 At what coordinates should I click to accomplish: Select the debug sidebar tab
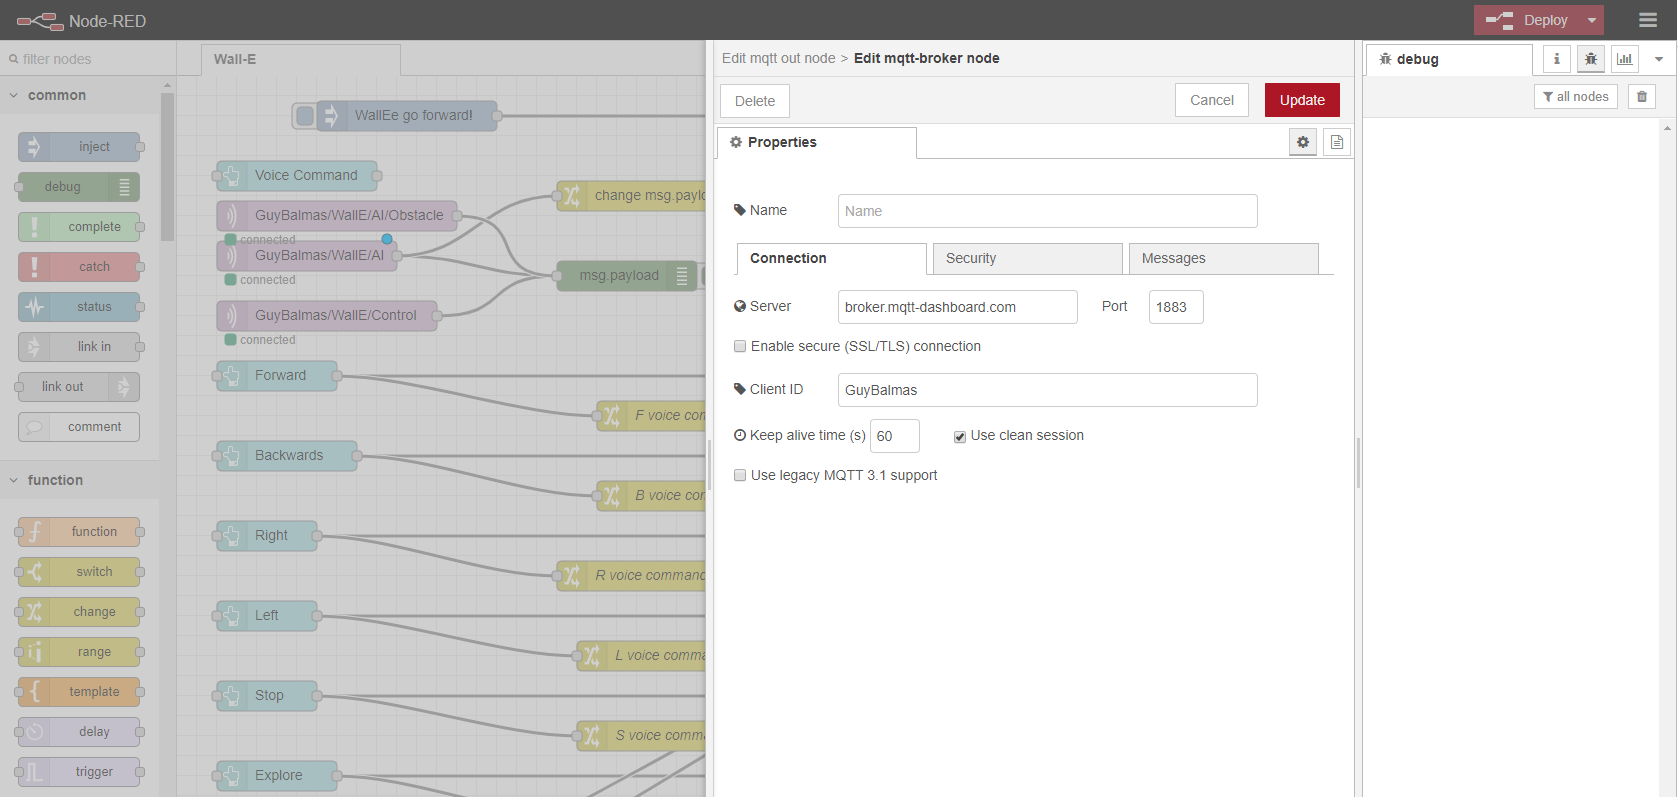1449,59
